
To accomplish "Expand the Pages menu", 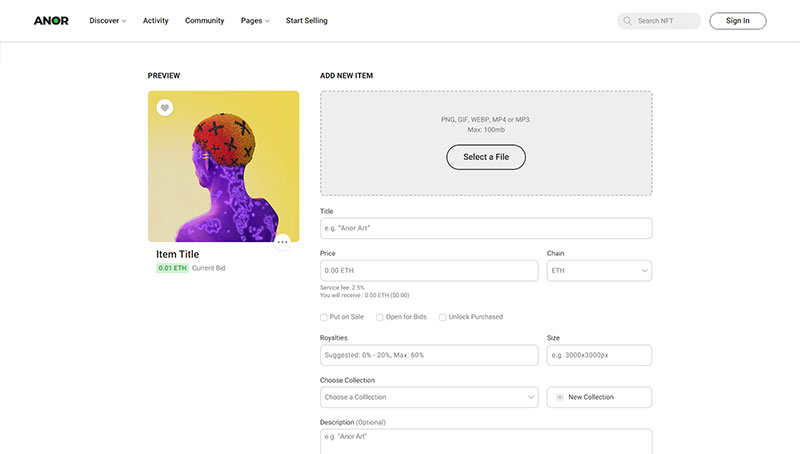I will 255,20.
